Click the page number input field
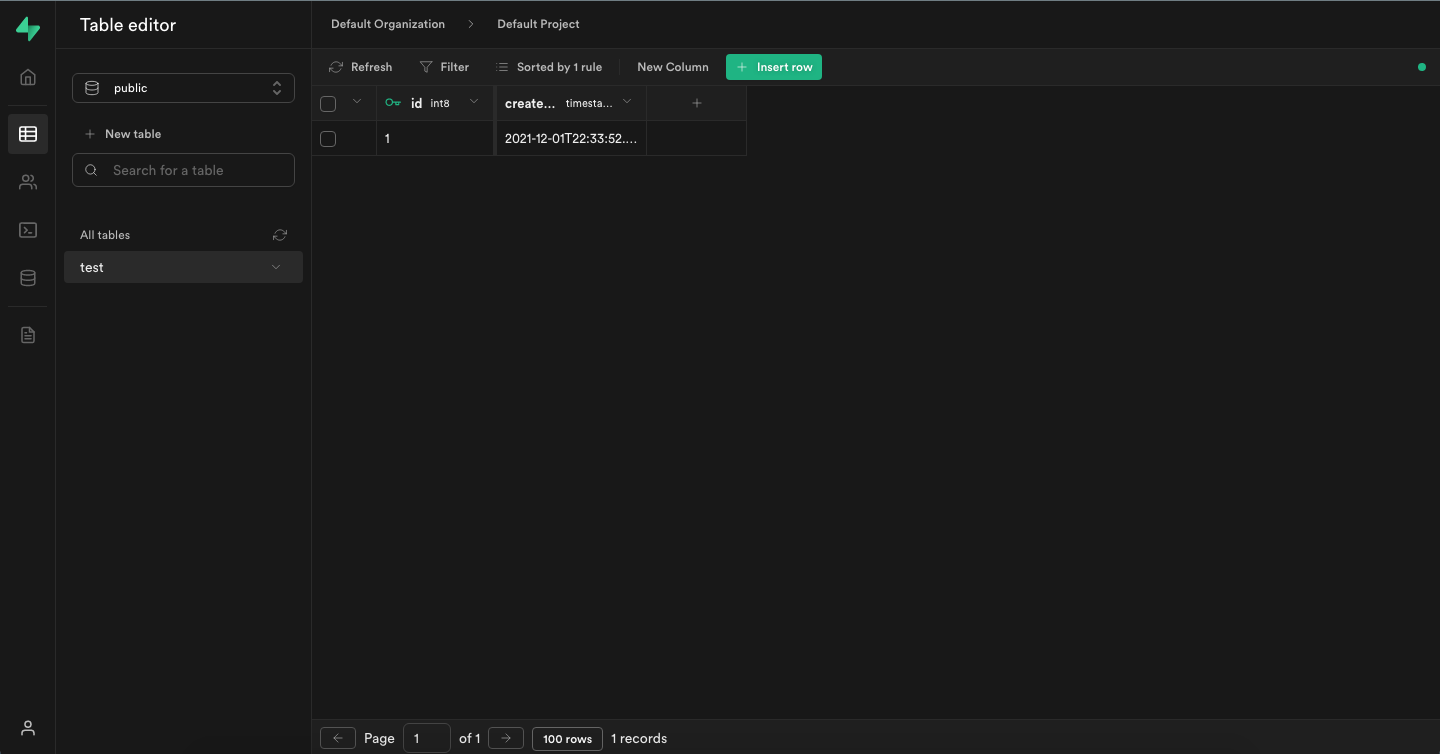The height and width of the screenshot is (754, 1440). tap(427, 738)
